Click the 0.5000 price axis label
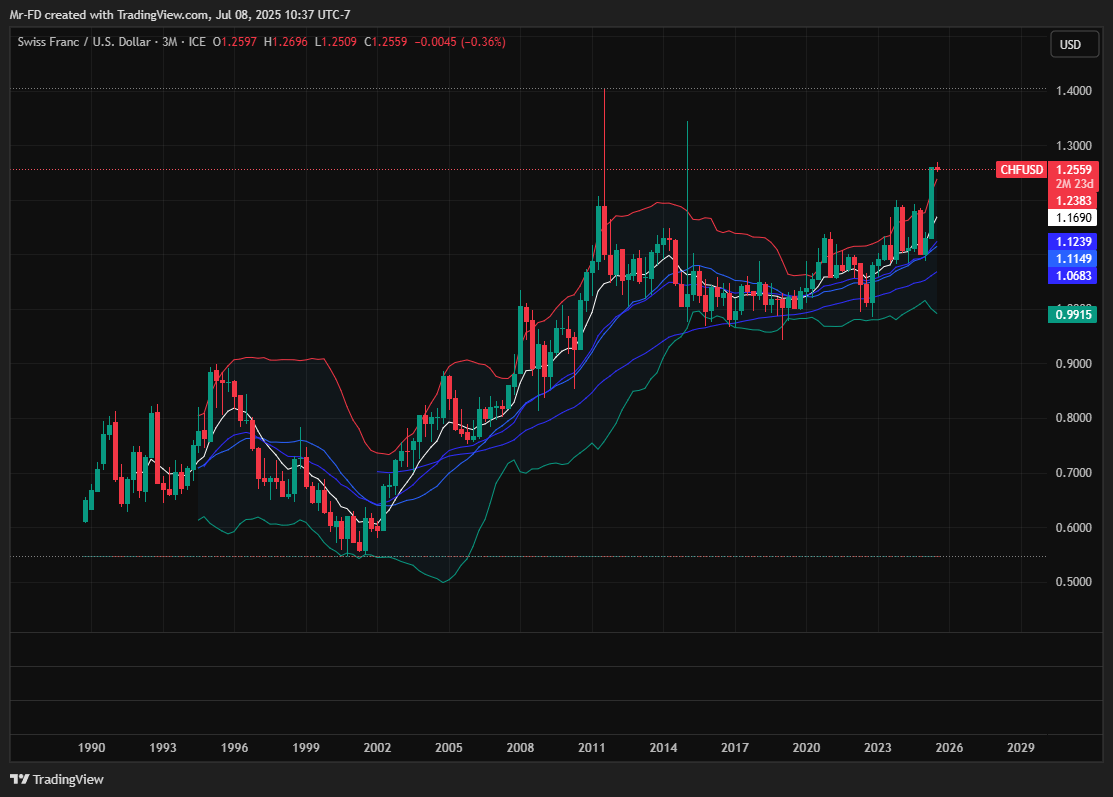 1073,582
